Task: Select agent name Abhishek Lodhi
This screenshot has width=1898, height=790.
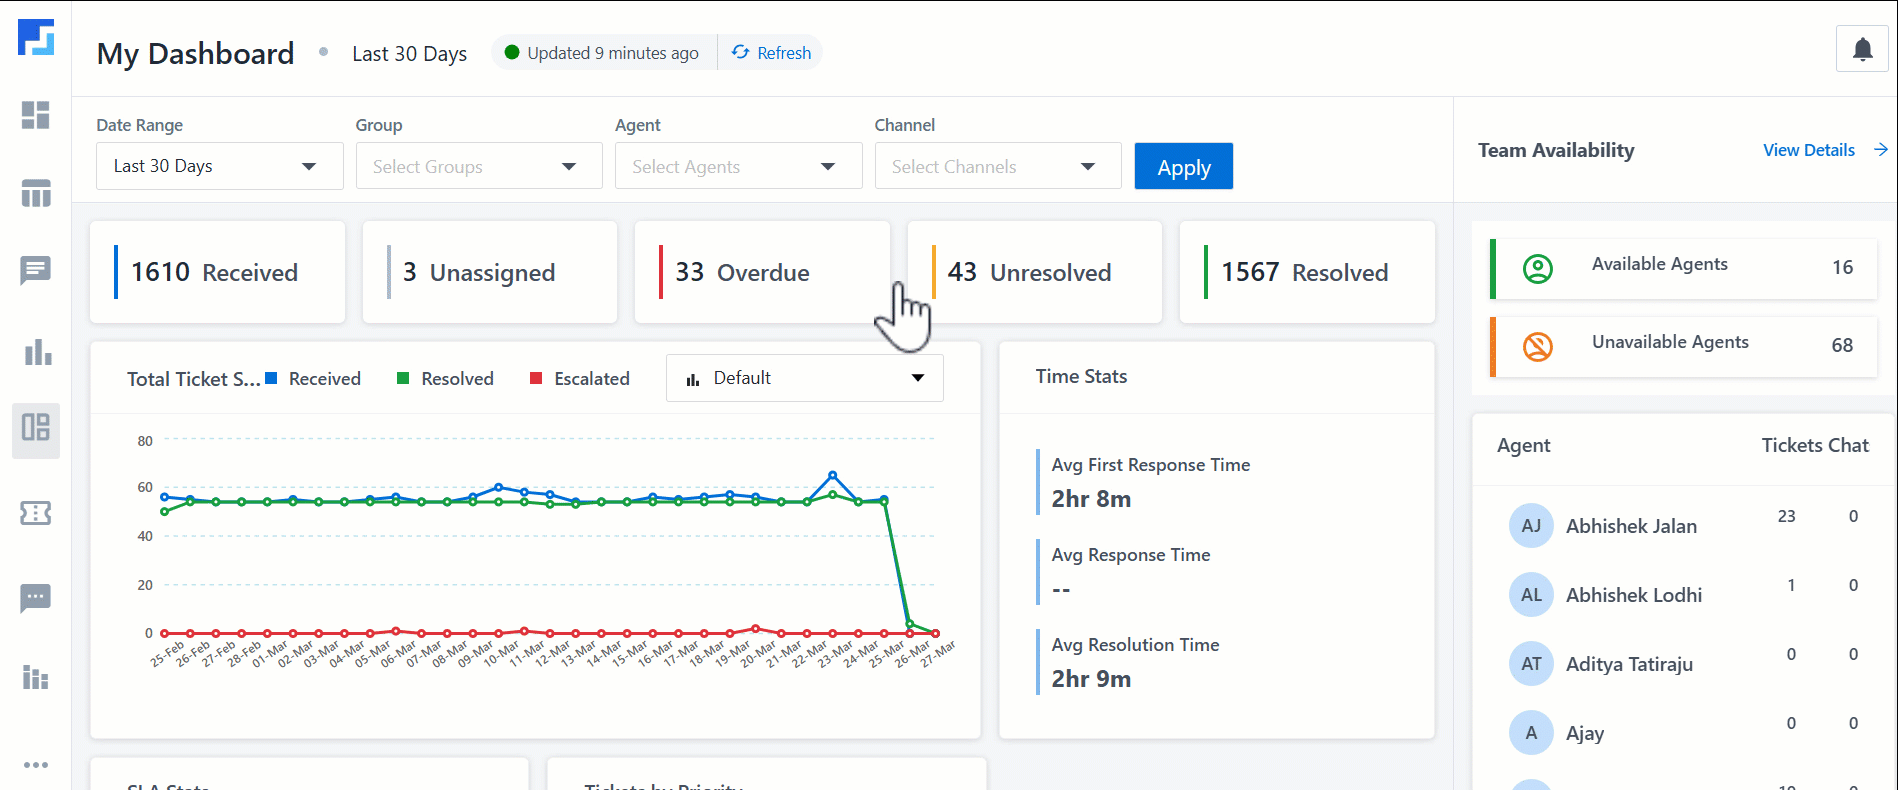Action: (1634, 595)
